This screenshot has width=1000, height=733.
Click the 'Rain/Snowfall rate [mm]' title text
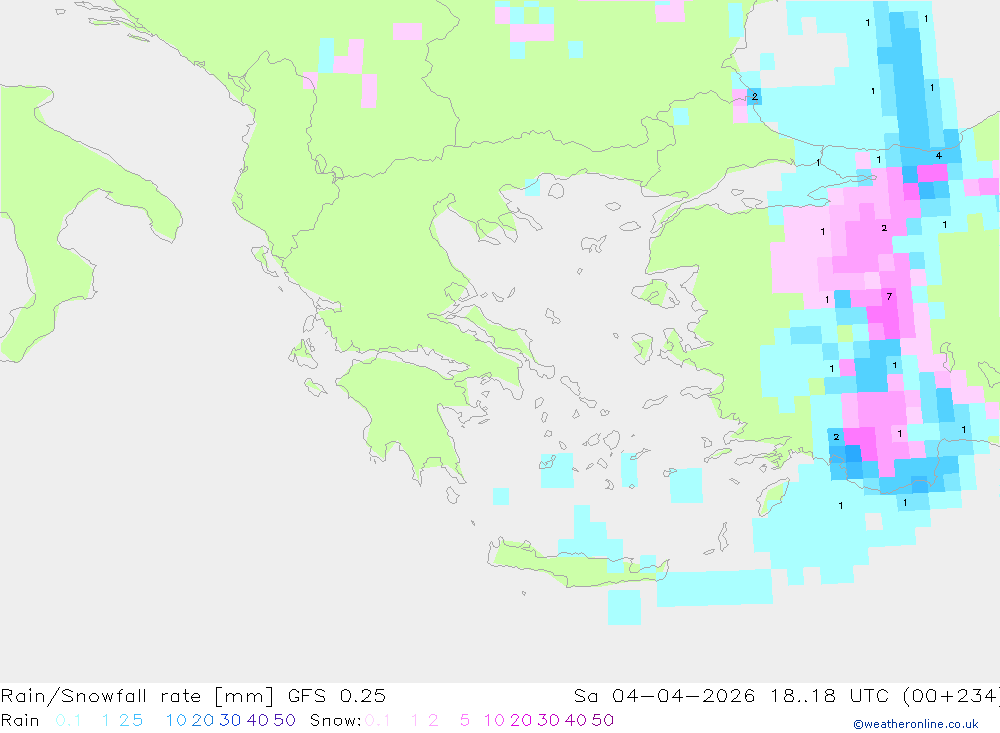coord(137,696)
